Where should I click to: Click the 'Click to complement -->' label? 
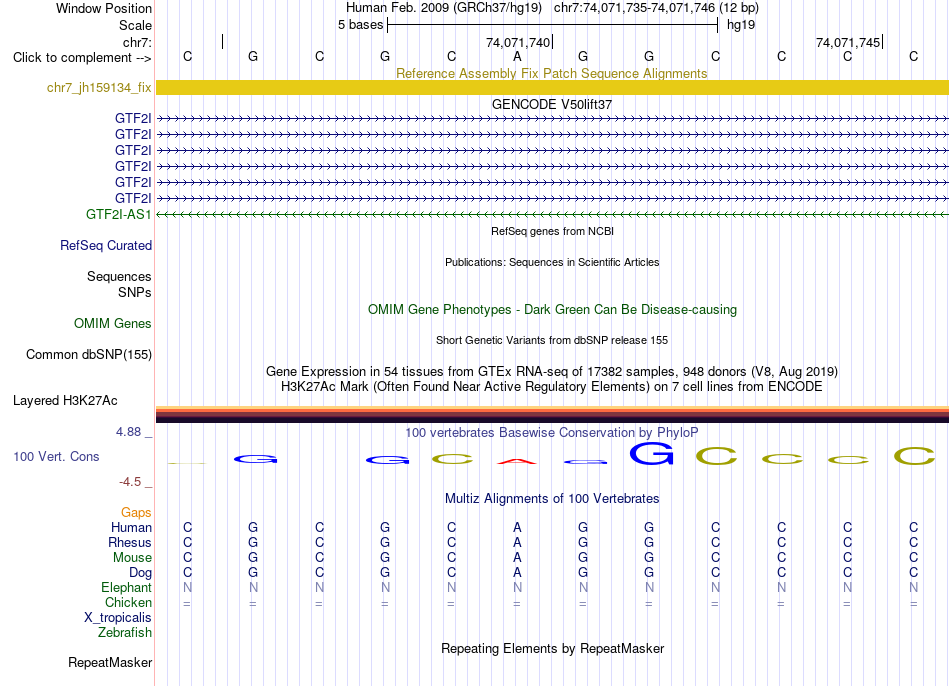click(82, 58)
